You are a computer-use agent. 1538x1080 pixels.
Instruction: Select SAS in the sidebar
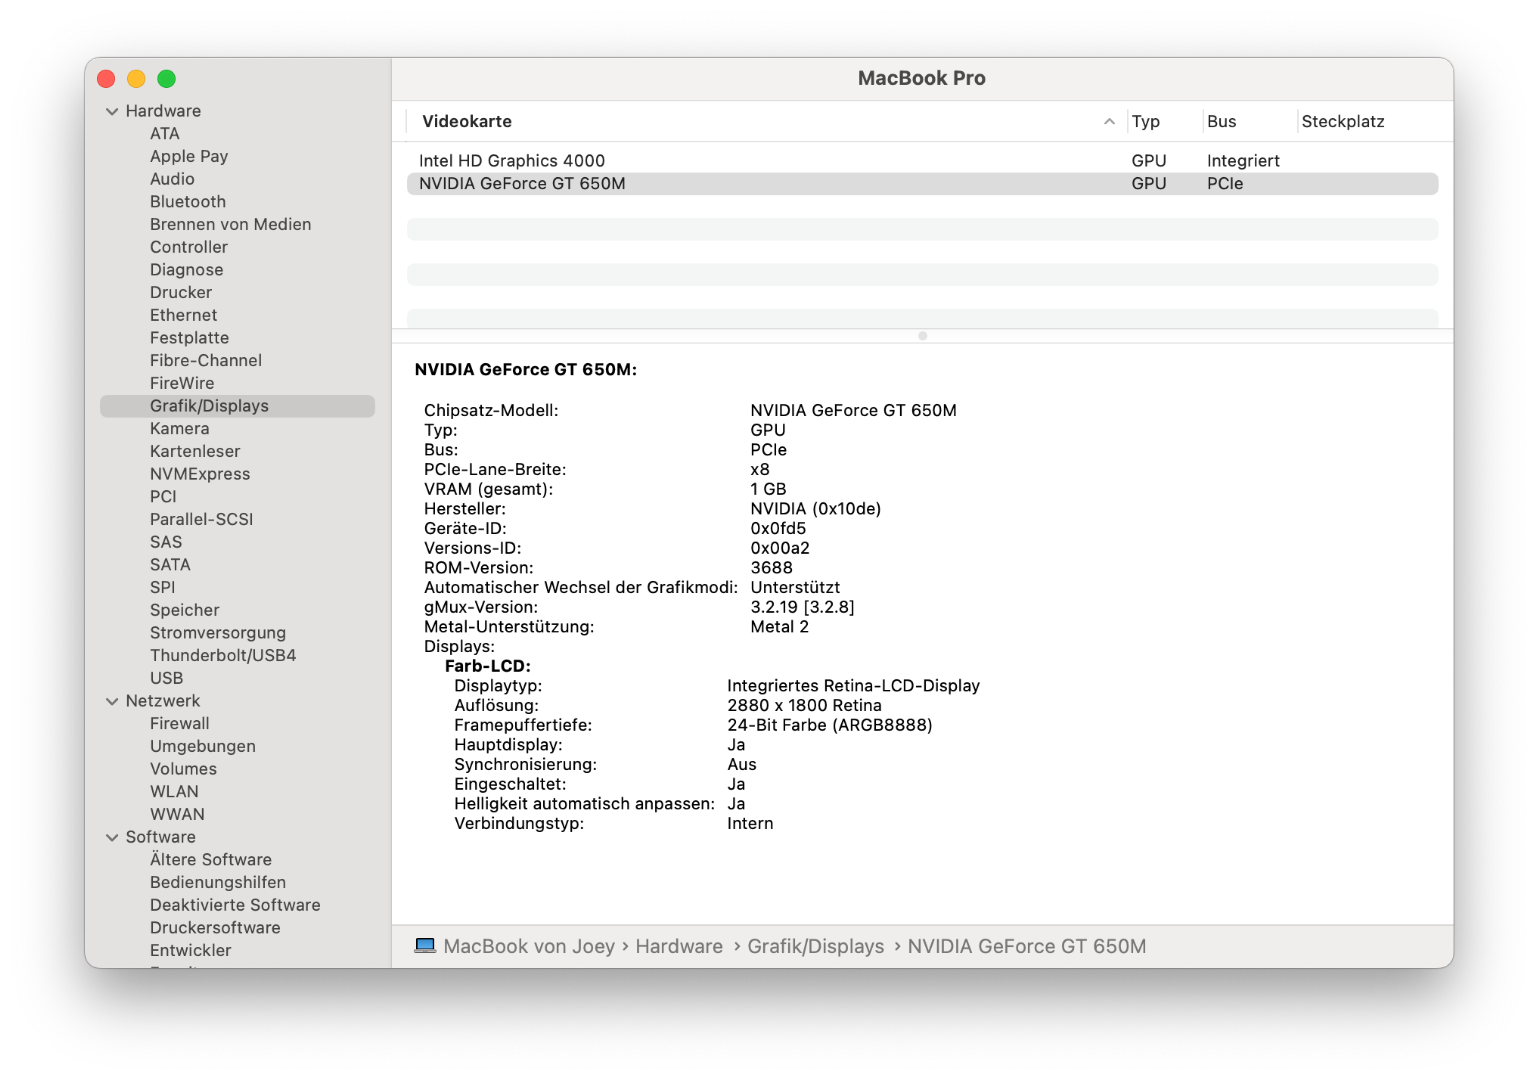[x=166, y=542]
